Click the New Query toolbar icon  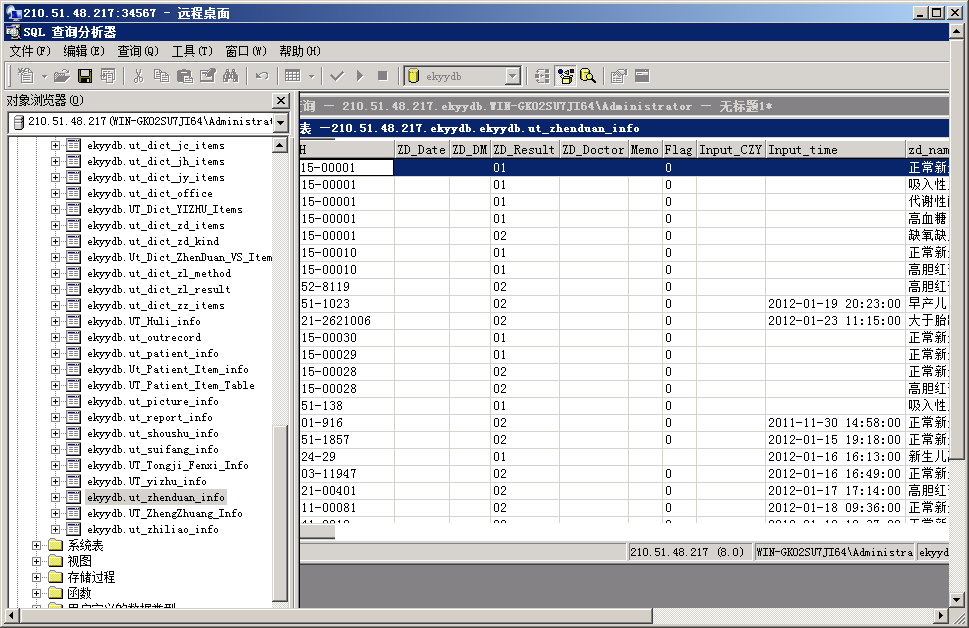(x=25, y=76)
